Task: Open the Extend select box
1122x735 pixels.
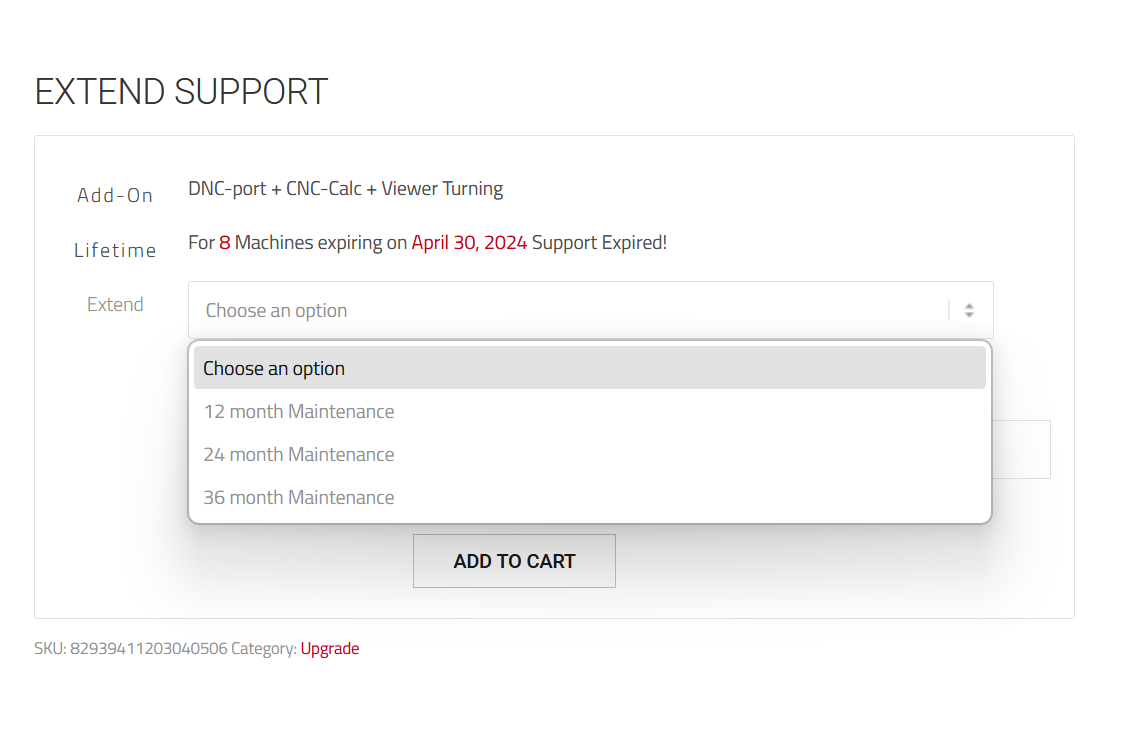Action: point(590,310)
